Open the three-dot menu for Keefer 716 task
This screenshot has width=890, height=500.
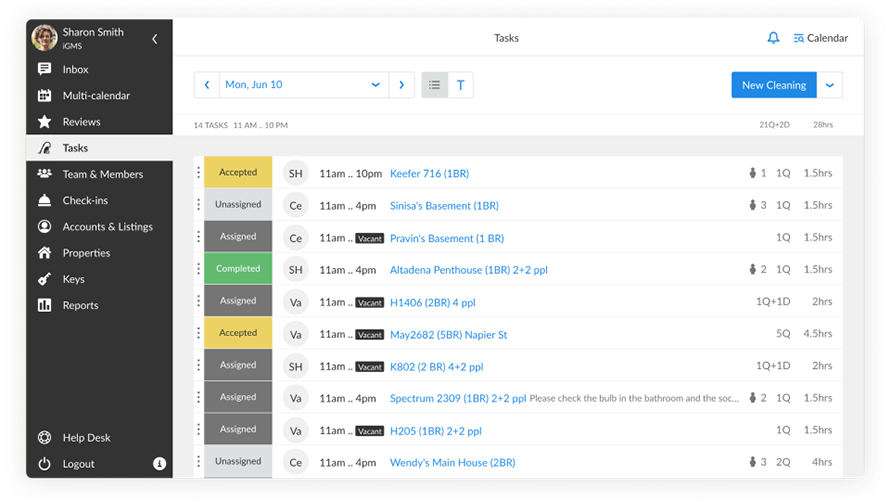pos(199,173)
